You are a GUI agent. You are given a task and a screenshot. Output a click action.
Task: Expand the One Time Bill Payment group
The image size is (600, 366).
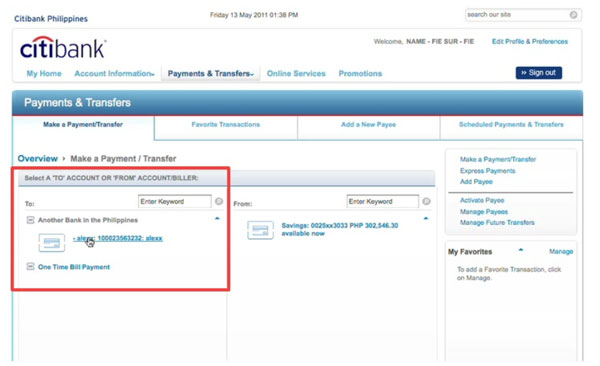point(30,266)
